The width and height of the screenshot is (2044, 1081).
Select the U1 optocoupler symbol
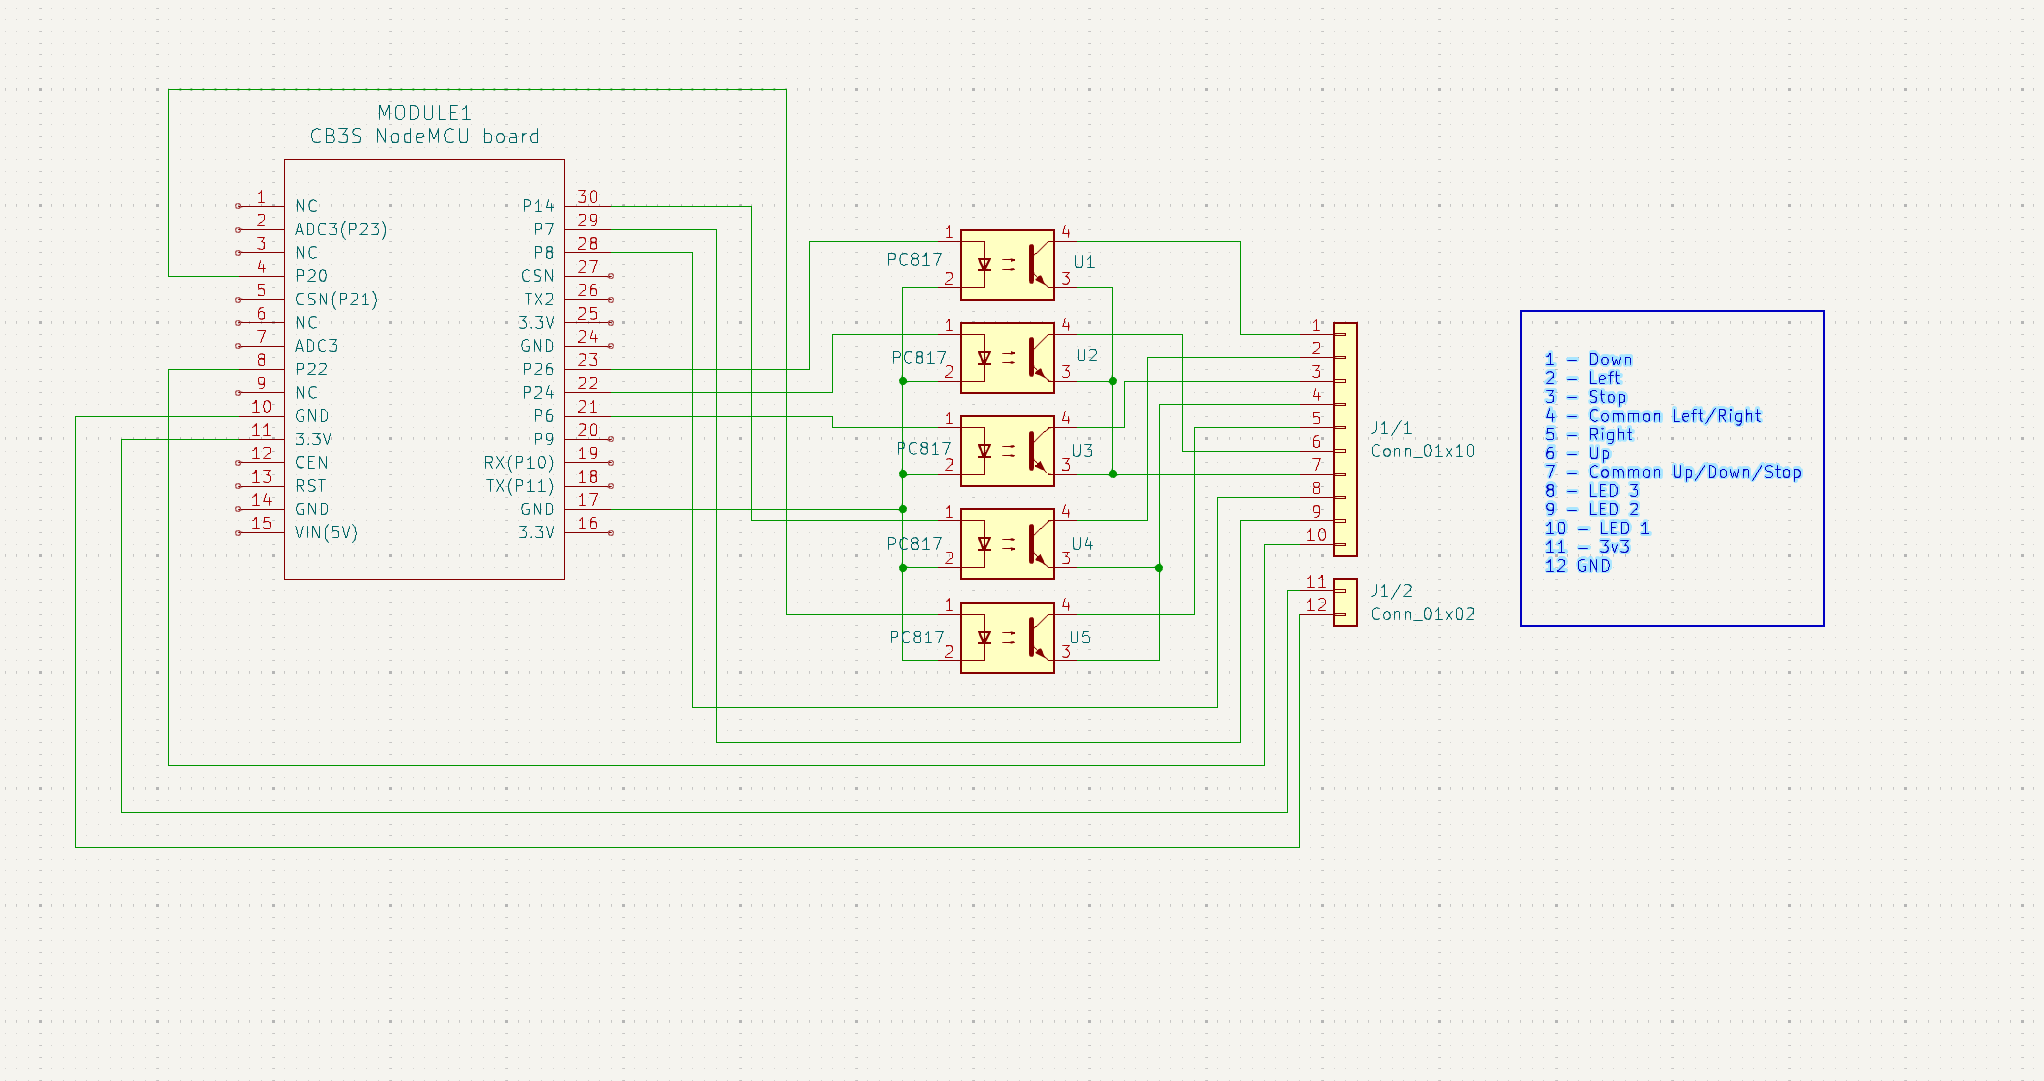[x=1007, y=265]
